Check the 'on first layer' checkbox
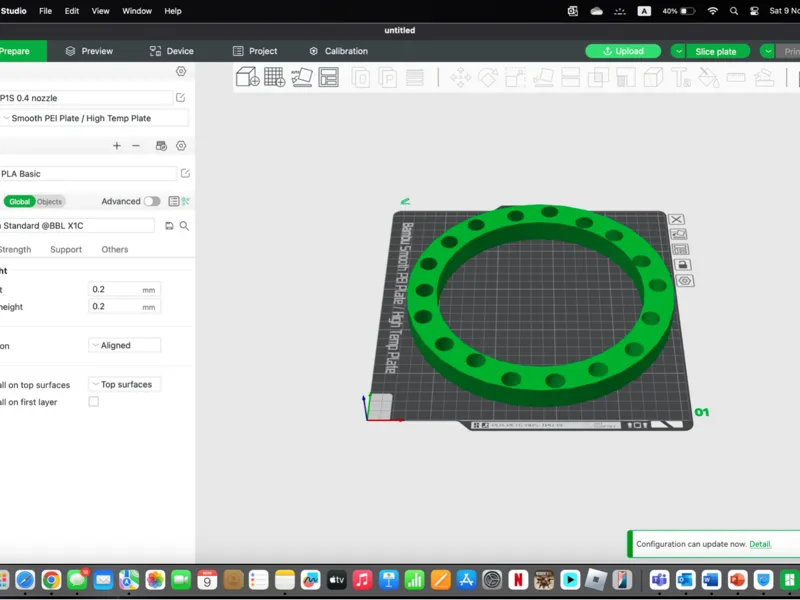Viewport: 800px width, 600px height. pyautogui.click(x=94, y=402)
